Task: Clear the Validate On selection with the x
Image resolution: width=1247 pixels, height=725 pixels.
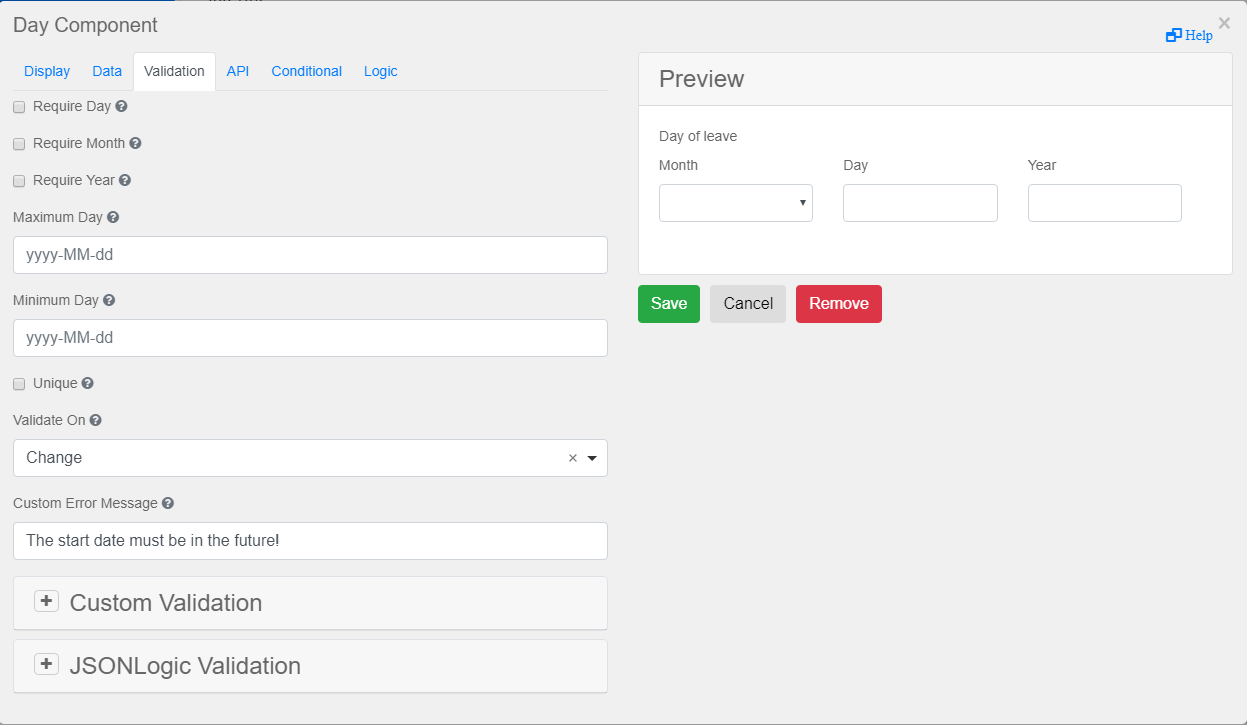Action: coord(572,457)
